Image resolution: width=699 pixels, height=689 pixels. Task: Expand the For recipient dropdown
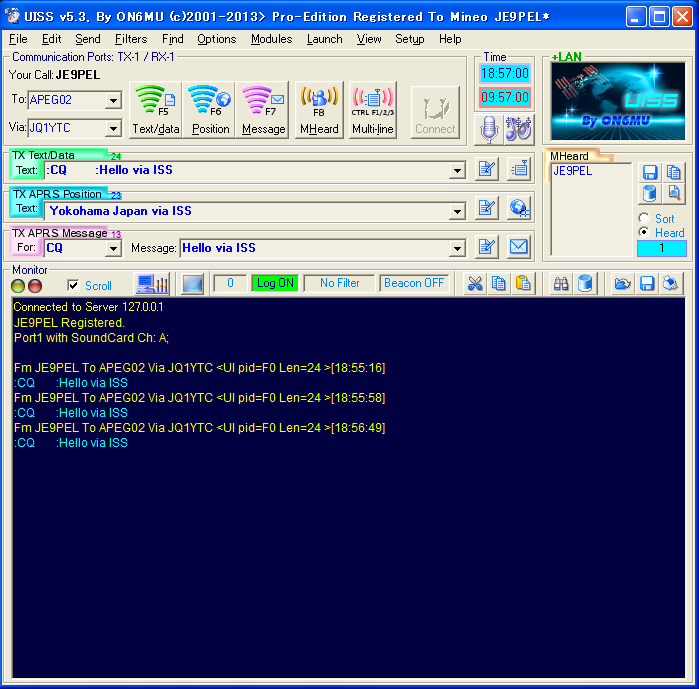pos(114,249)
